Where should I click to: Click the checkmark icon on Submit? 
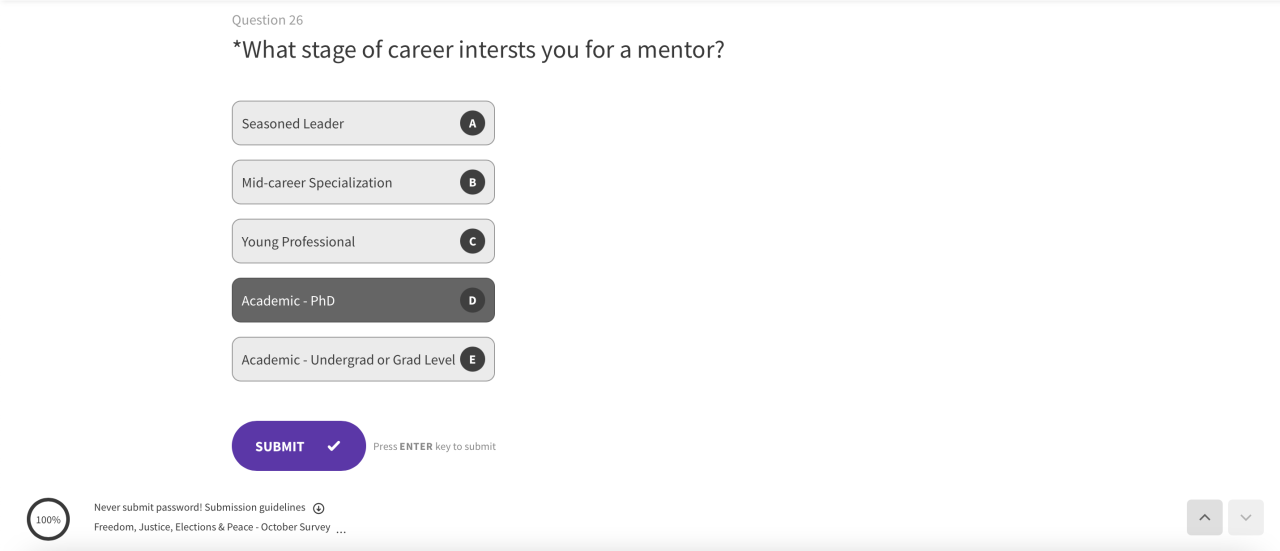(x=334, y=446)
